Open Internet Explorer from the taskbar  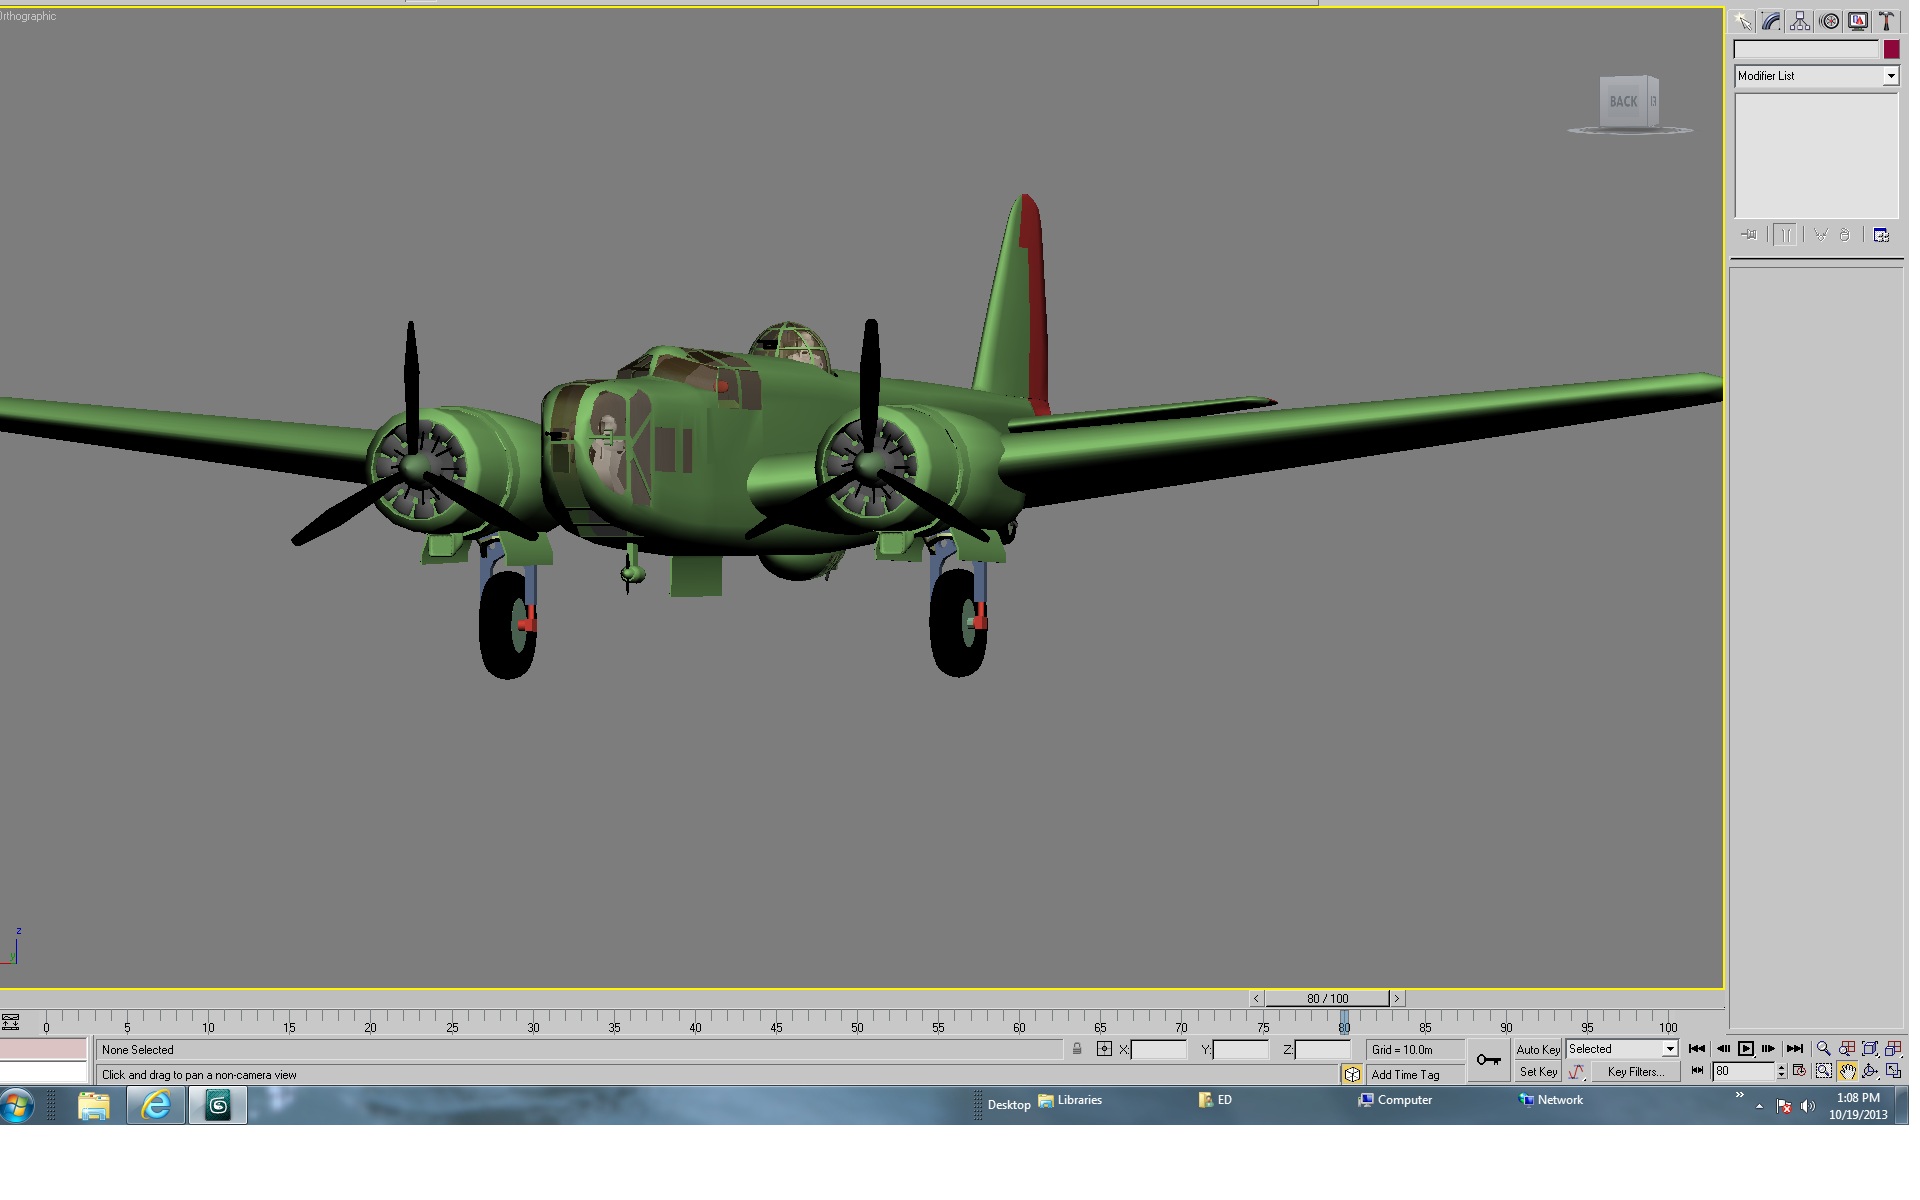tap(156, 1105)
